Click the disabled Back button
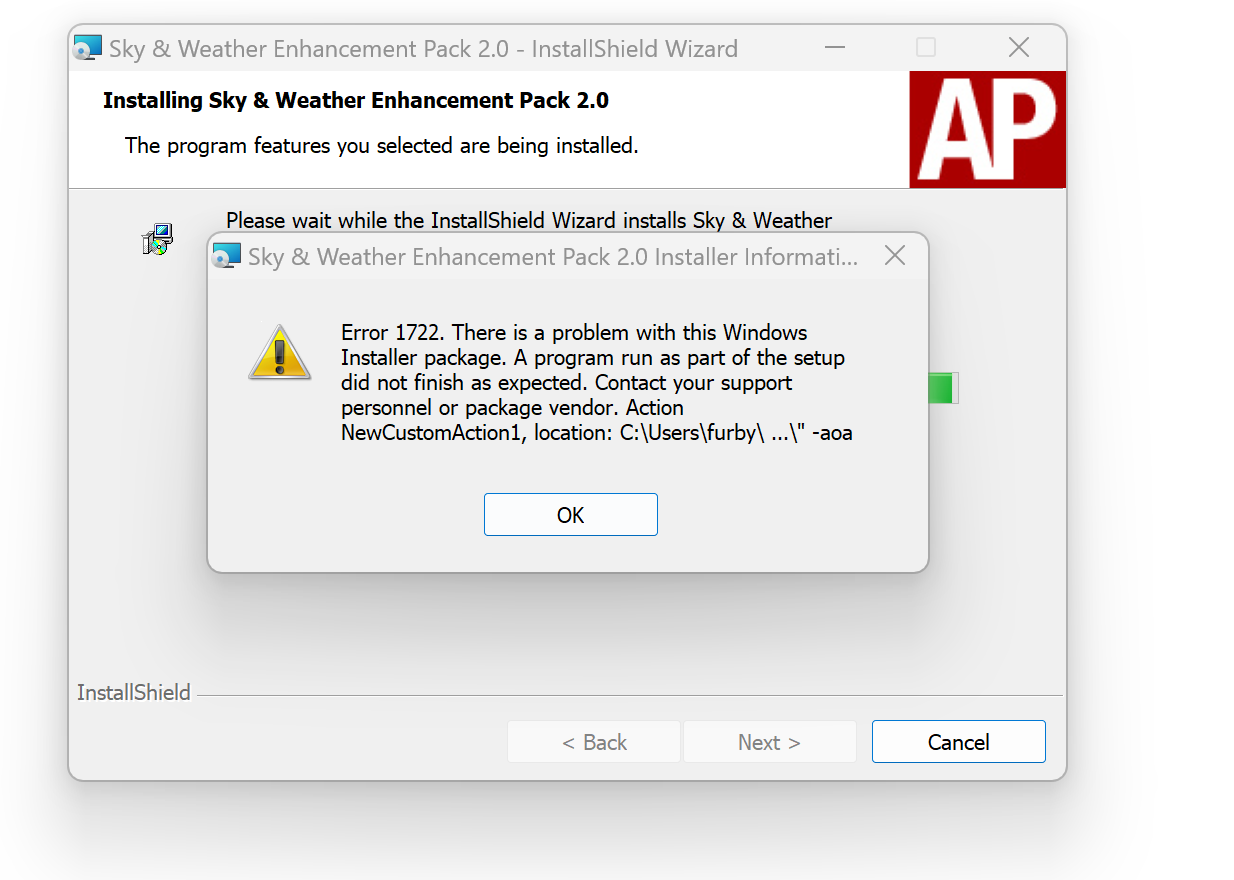The width and height of the screenshot is (1234, 880). coord(594,742)
